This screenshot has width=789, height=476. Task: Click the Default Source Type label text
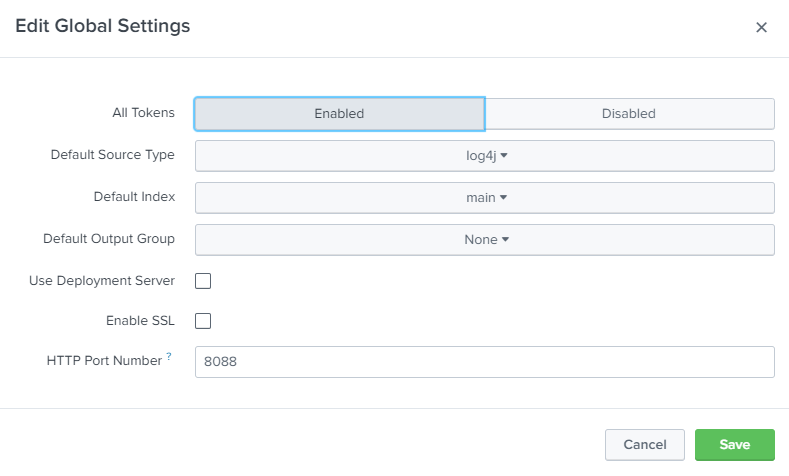[113, 155]
